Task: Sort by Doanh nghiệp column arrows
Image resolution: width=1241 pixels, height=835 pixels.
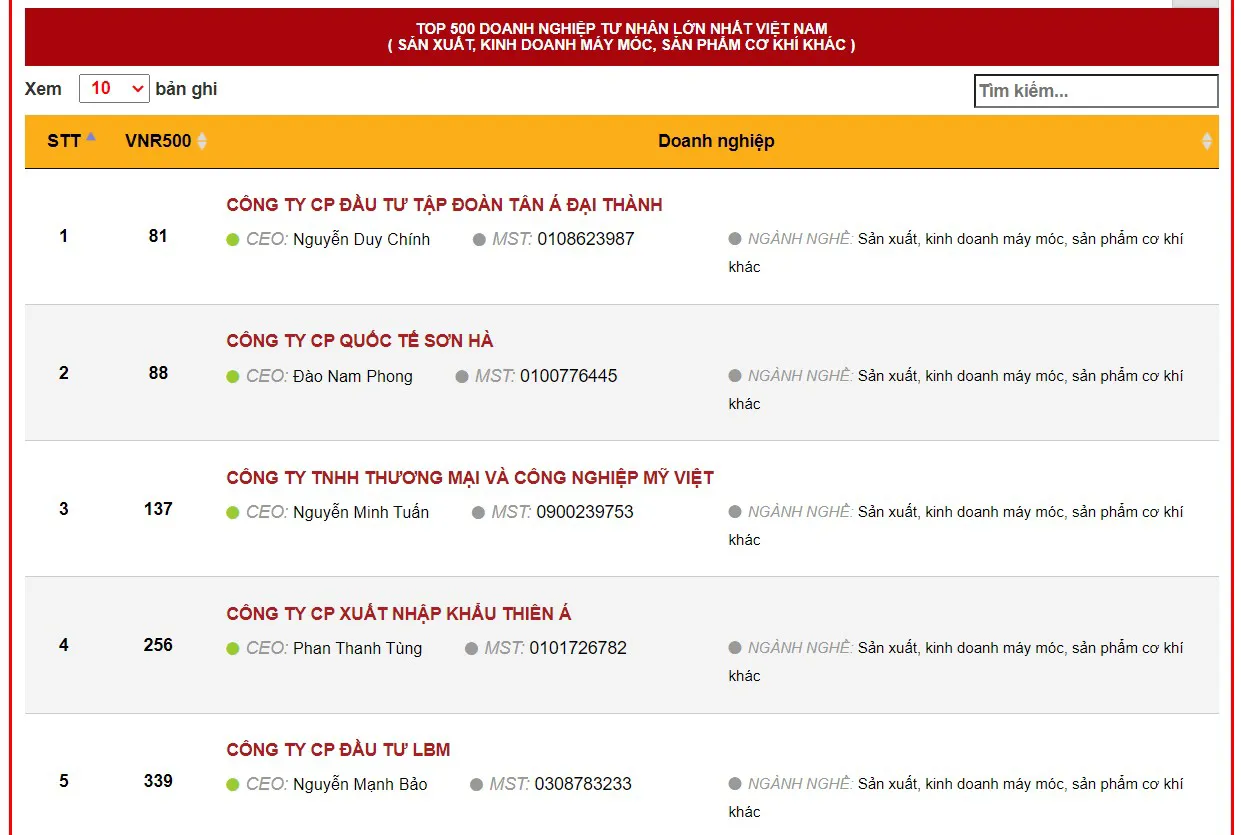Action: (1207, 141)
